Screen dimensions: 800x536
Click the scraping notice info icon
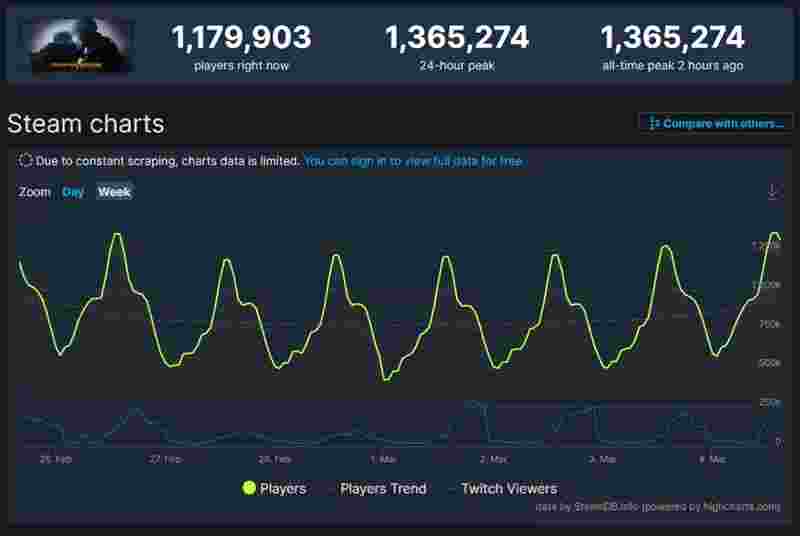26,161
